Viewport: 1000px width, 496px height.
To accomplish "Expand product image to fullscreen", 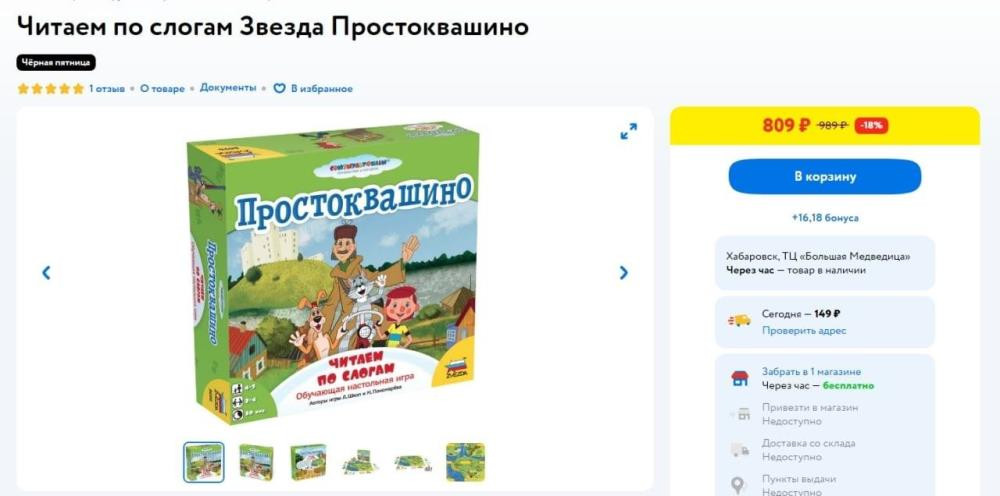I will click(x=628, y=131).
